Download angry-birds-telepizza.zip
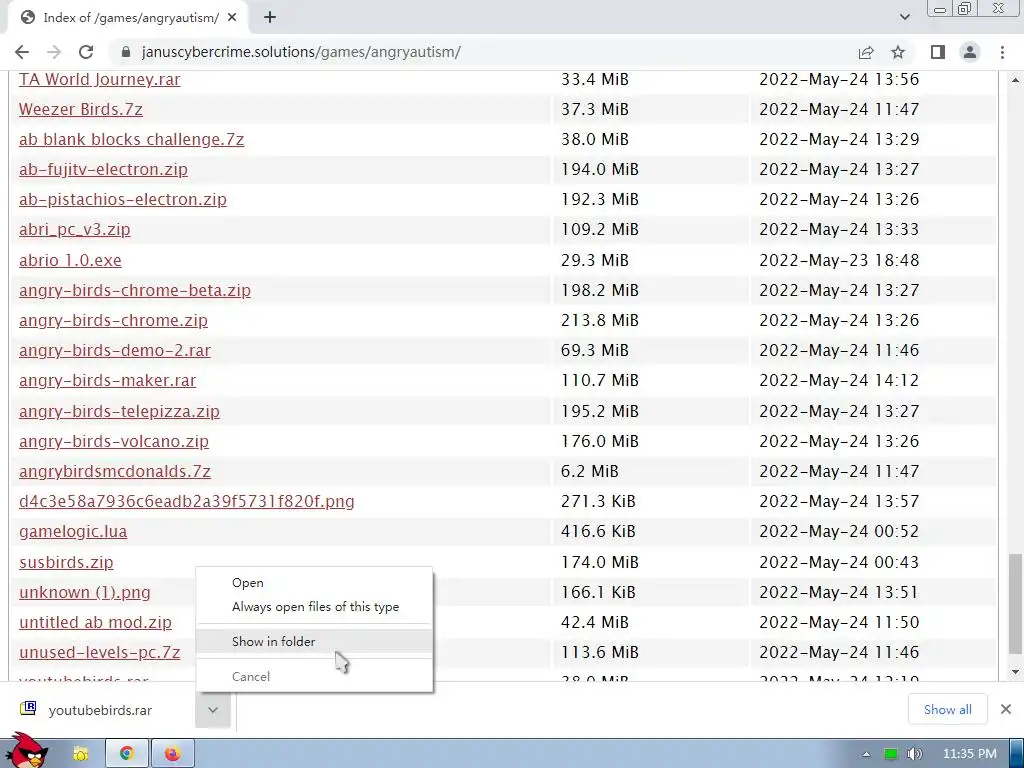 tap(119, 411)
